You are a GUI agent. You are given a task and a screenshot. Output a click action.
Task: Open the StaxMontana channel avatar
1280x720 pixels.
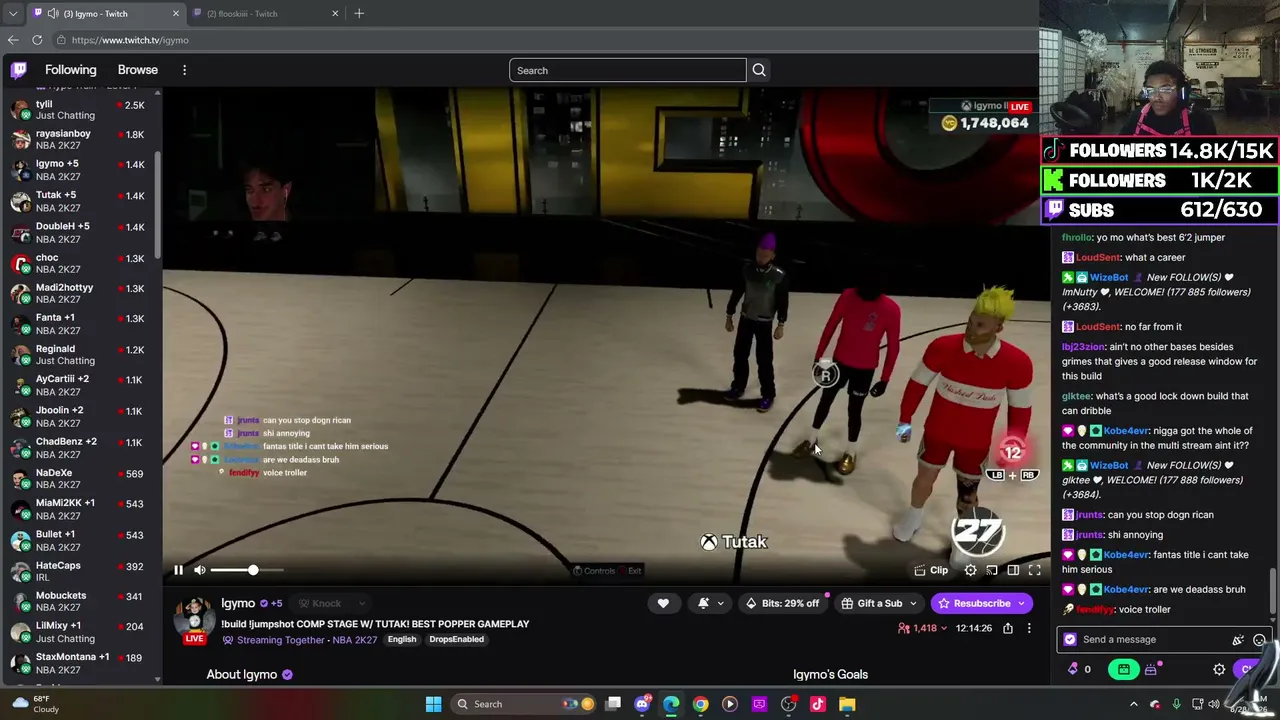20,664
